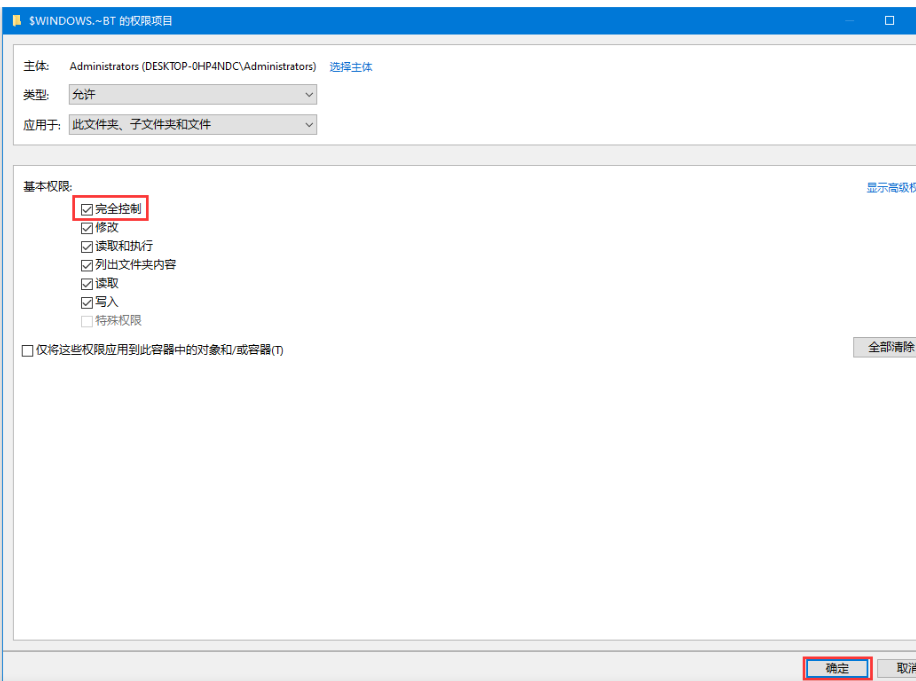
Task: Open the 显示高级权限 link
Action: coord(890,188)
